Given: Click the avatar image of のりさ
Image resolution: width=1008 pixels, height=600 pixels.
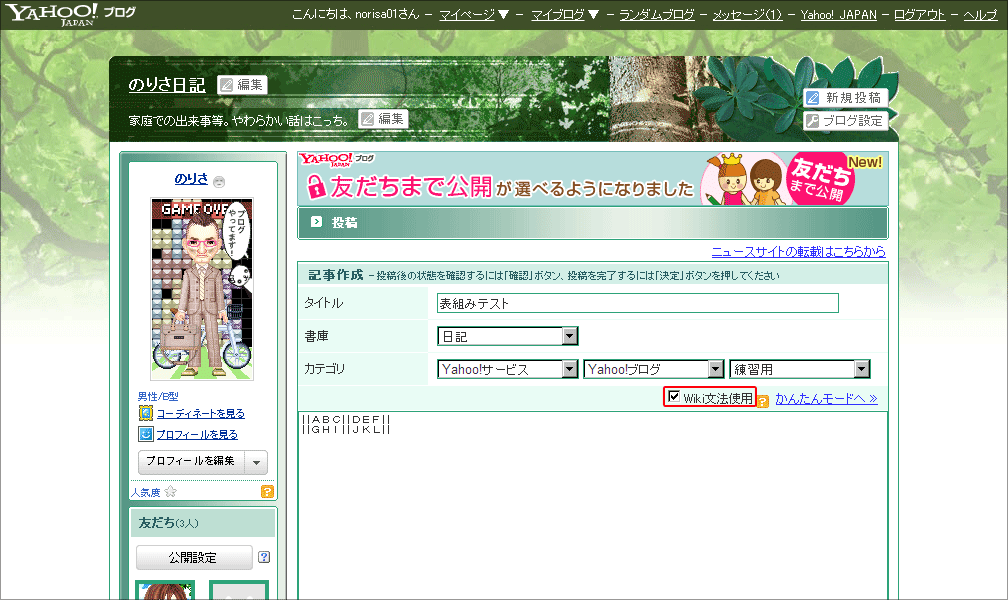Looking at the screenshot, I should click(202, 289).
